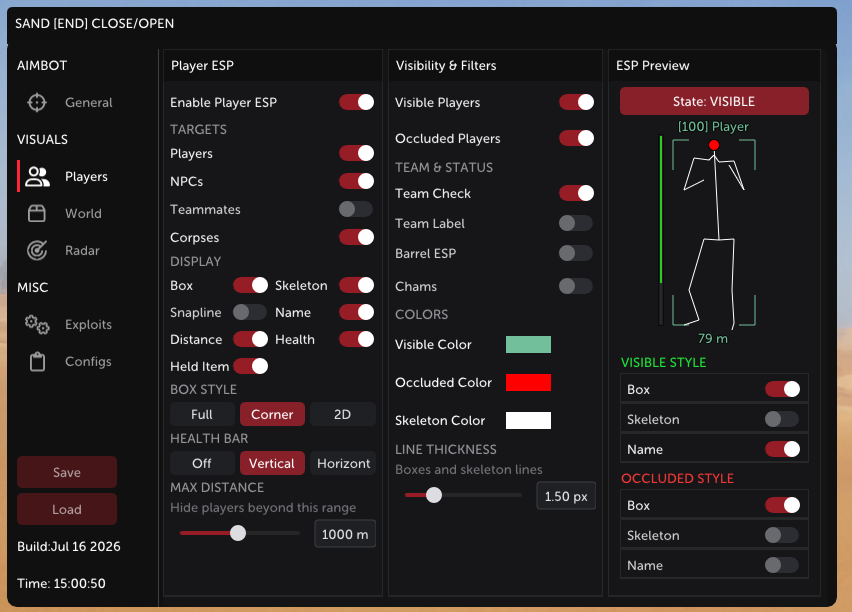Select the Full box style

[x=202, y=414]
